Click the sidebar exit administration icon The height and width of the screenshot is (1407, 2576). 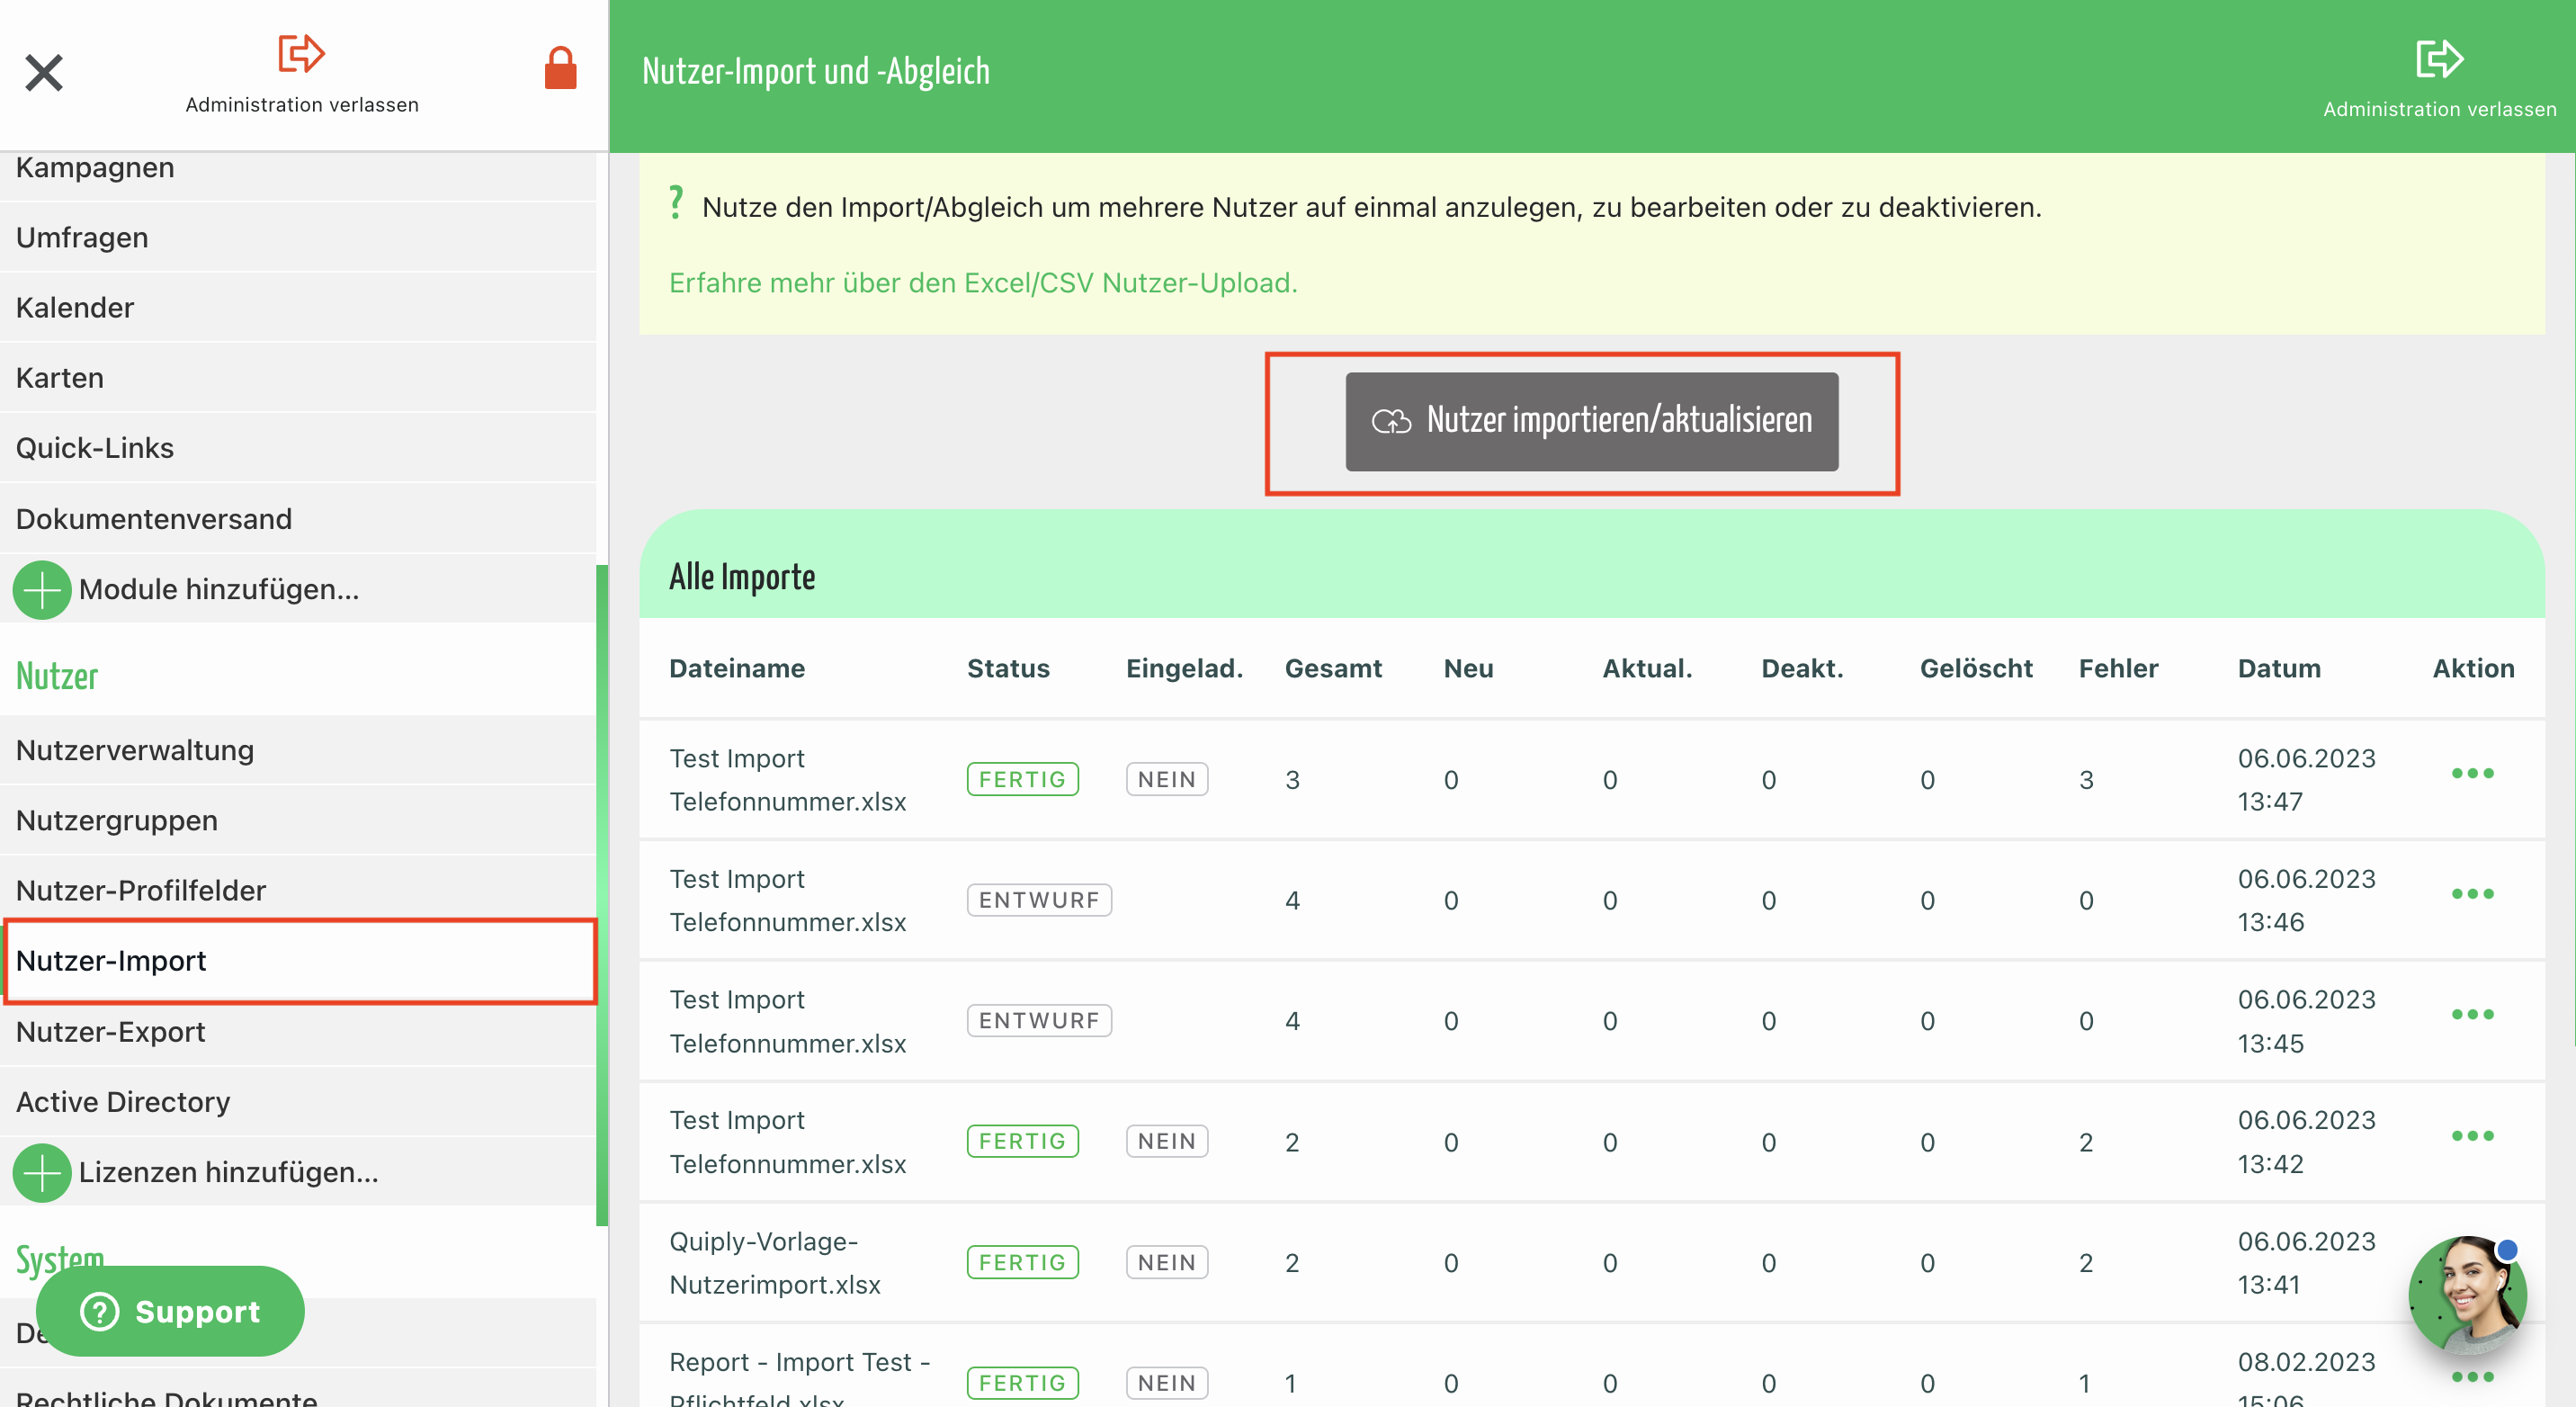pyautogui.click(x=301, y=54)
